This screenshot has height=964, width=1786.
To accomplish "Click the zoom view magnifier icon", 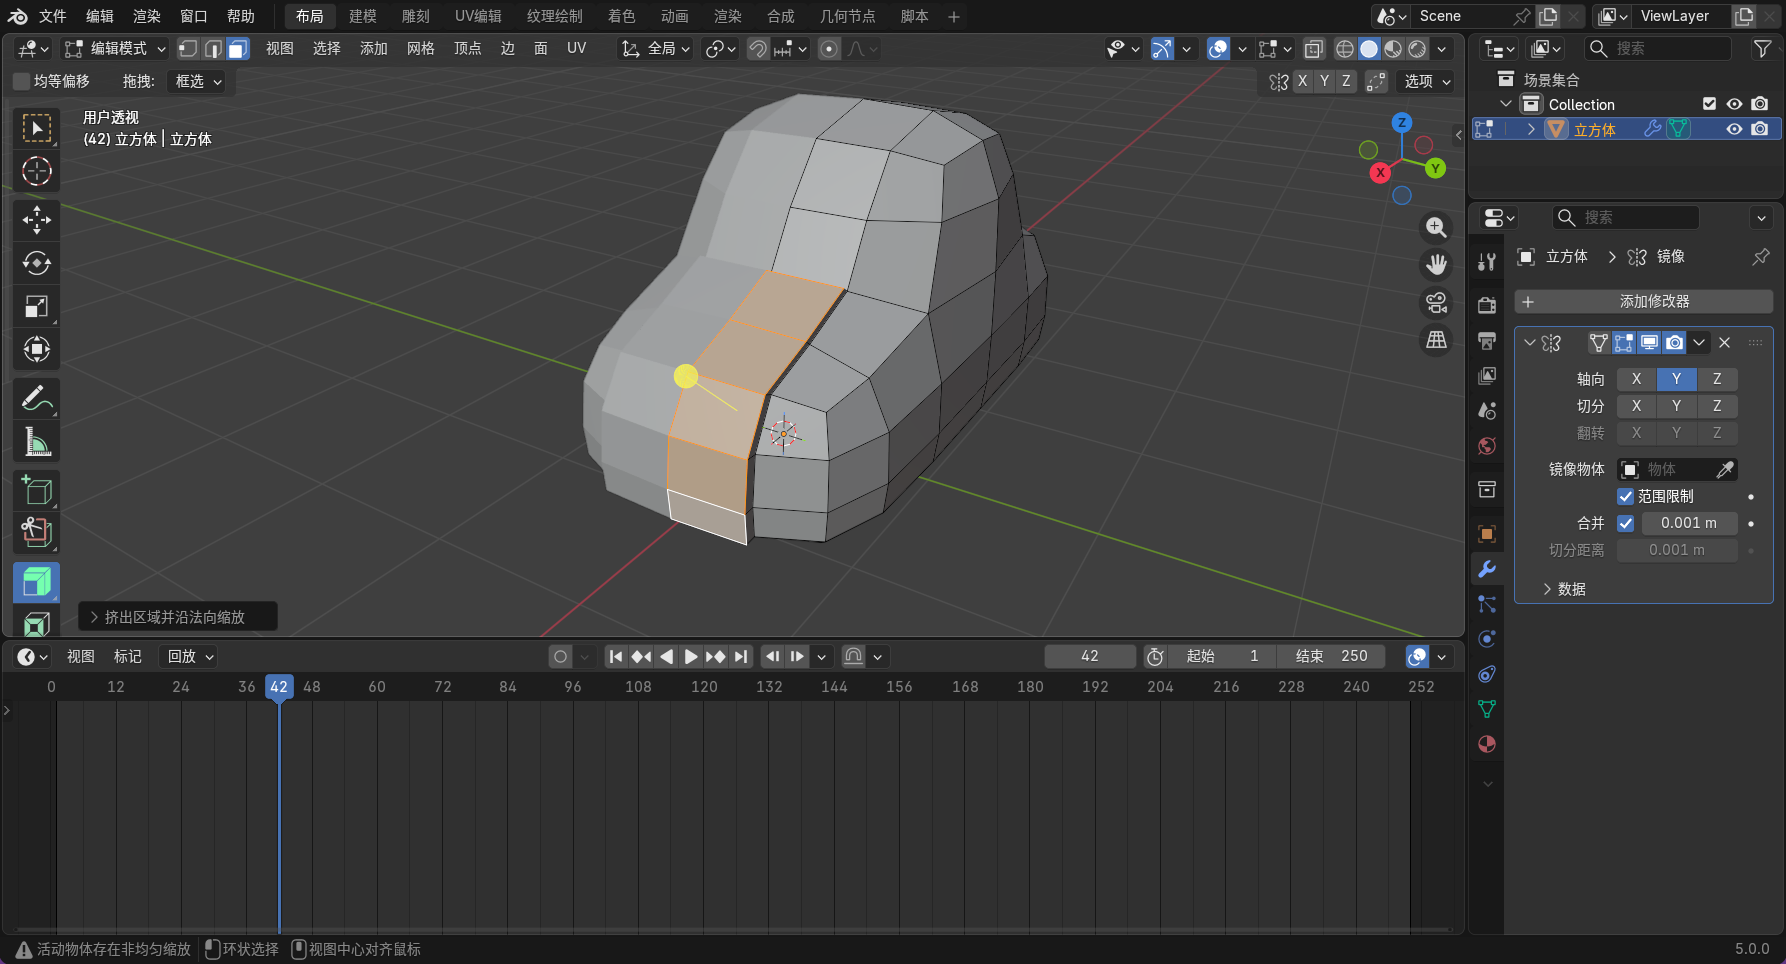I will point(1436,228).
